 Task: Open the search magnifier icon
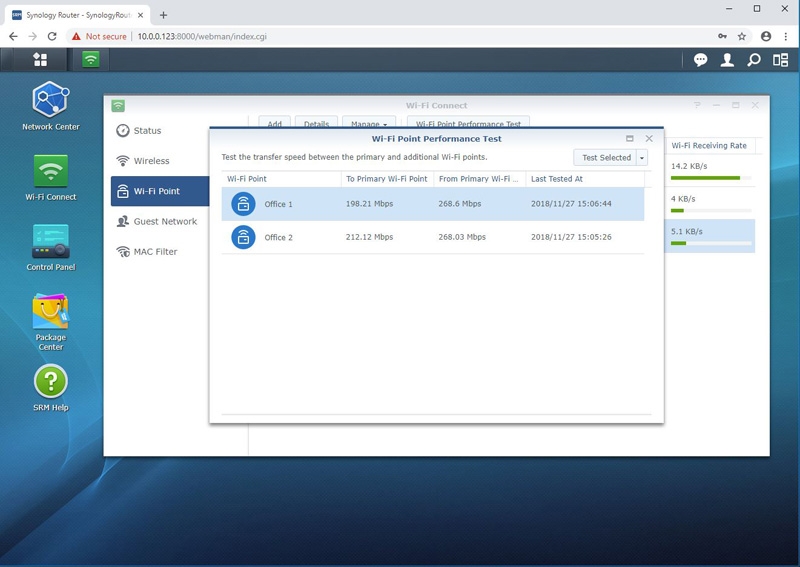[x=754, y=60]
